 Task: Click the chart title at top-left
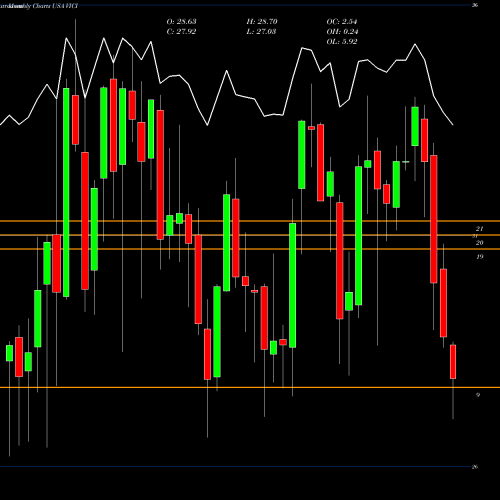(39, 6)
